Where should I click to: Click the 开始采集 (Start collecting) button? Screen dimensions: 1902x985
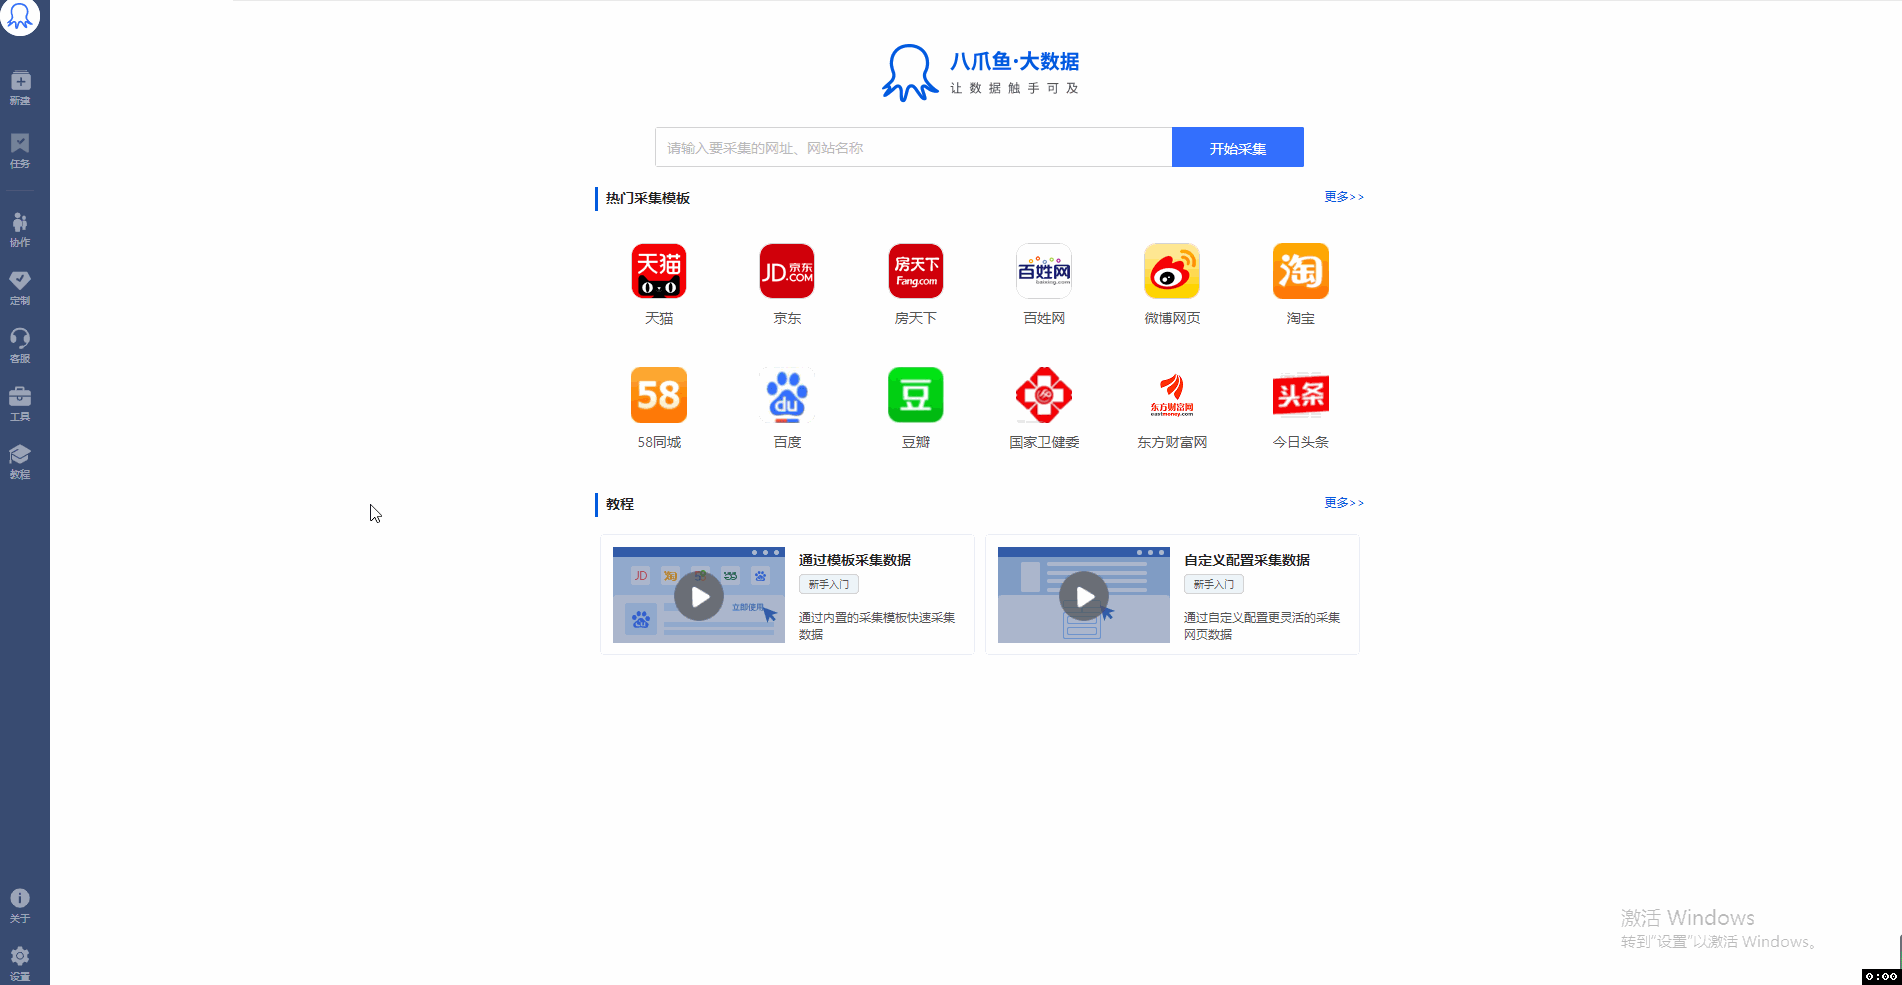pos(1238,147)
